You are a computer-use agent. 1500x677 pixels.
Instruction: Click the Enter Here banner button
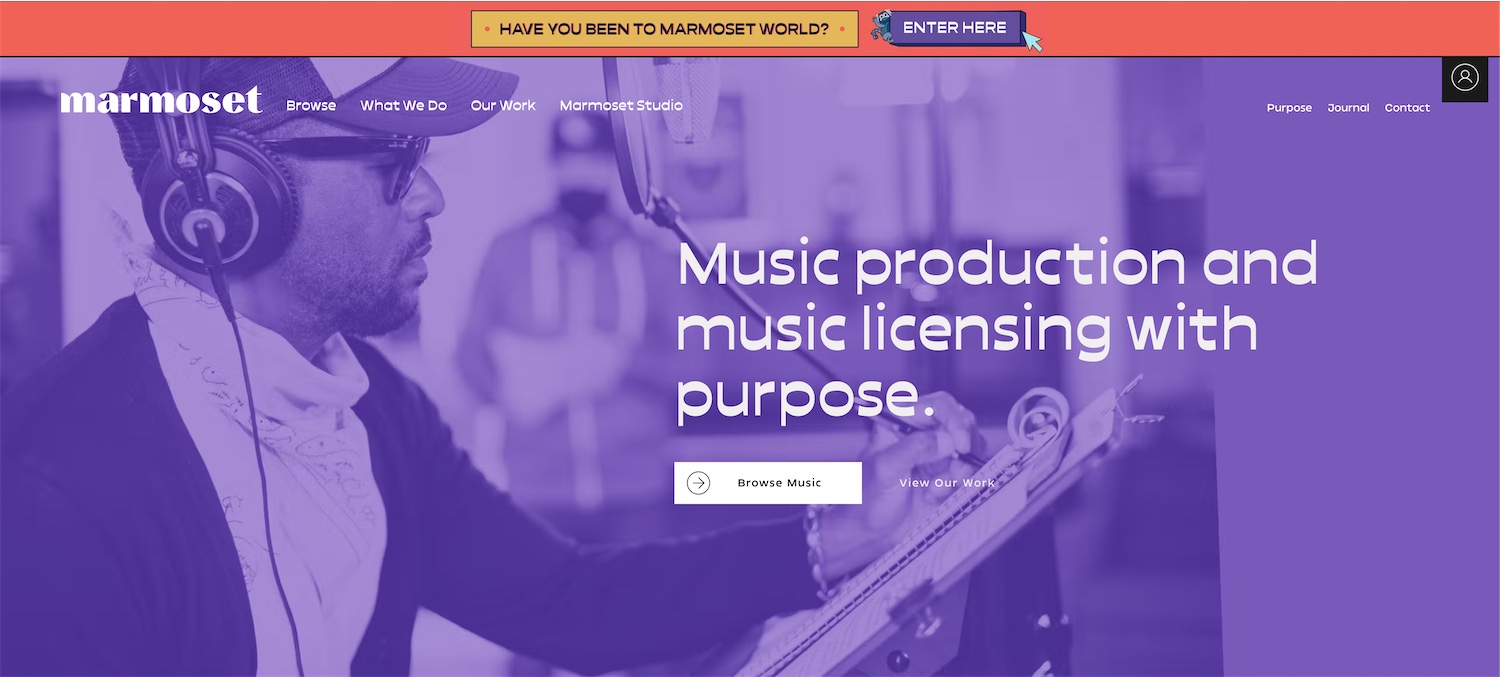957,28
